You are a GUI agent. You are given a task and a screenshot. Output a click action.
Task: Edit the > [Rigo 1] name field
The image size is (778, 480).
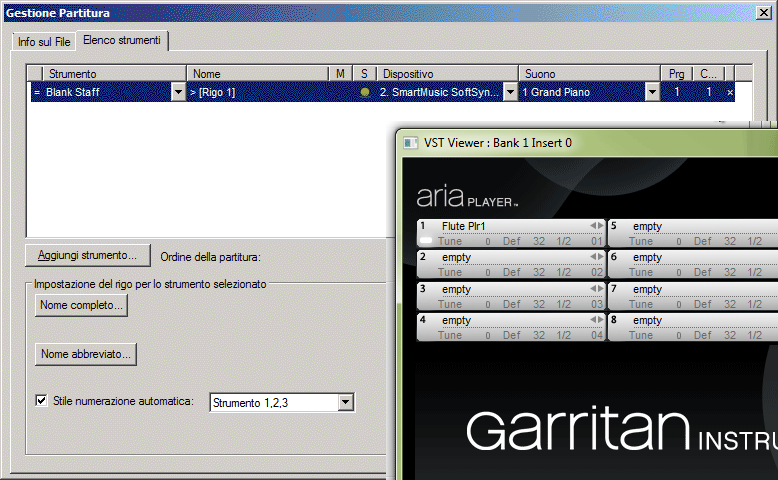coord(258,92)
